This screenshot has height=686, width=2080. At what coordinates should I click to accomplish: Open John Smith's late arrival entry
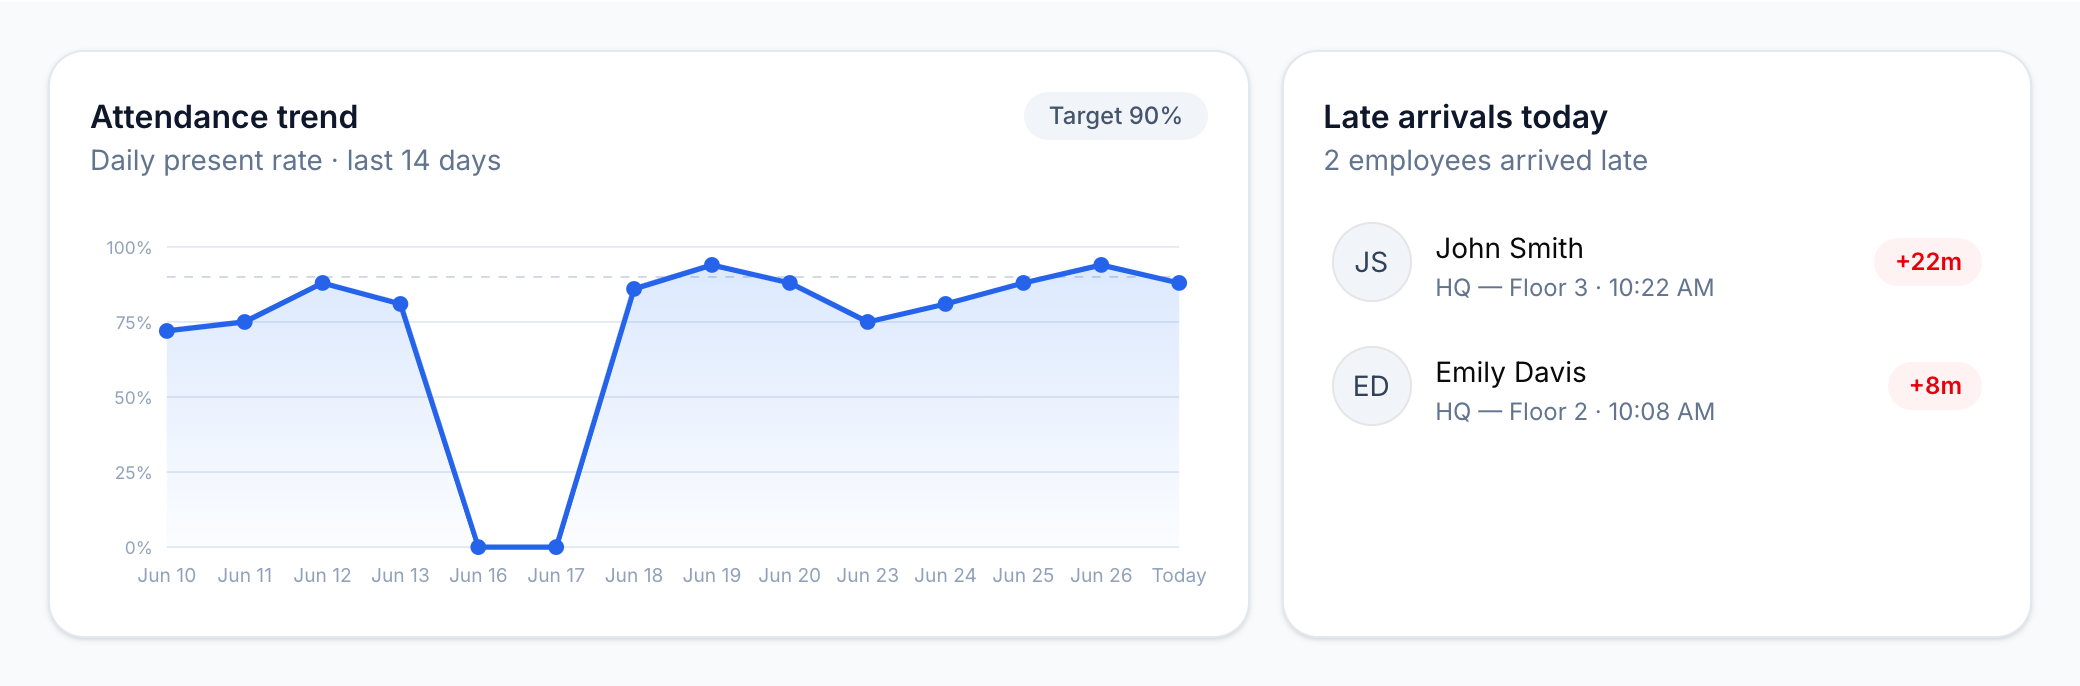coord(1657,262)
